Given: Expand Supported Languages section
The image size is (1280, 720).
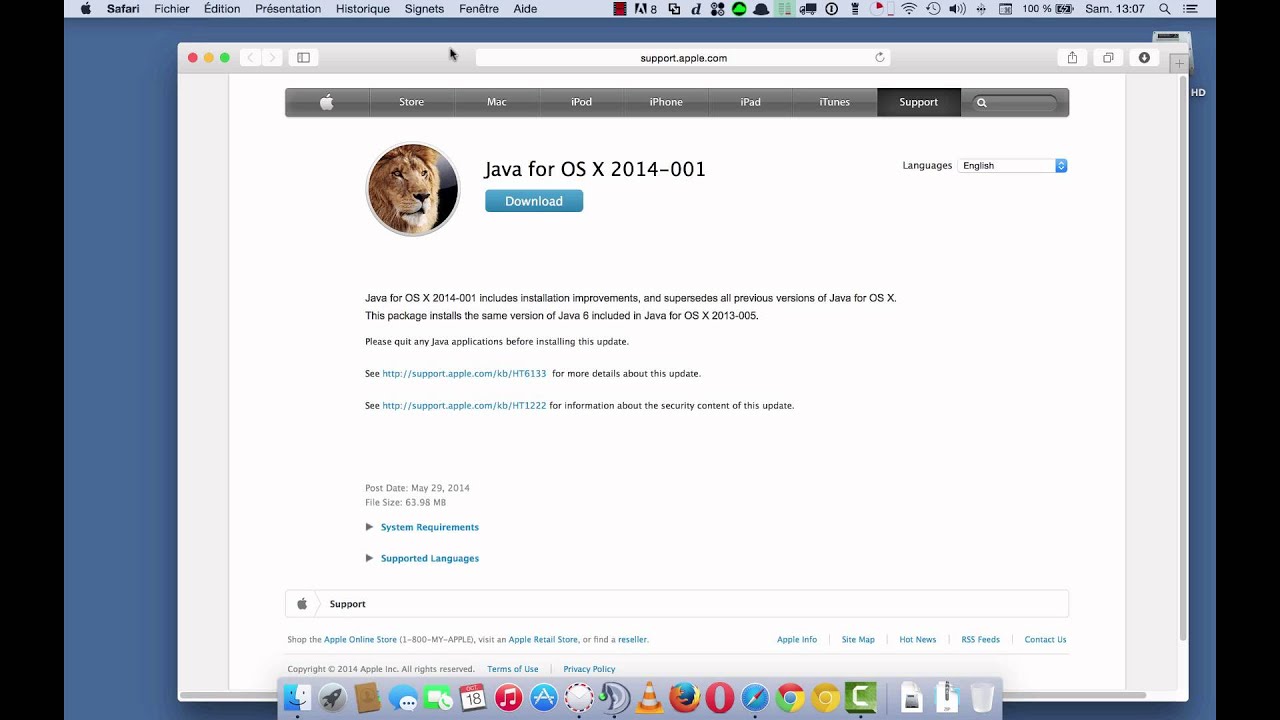Looking at the screenshot, I should pyautogui.click(x=429, y=558).
